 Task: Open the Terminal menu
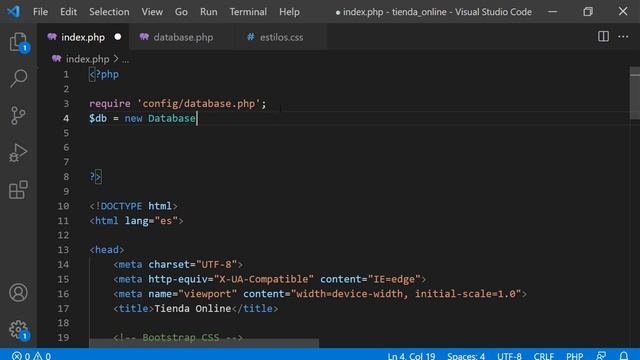(248, 12)
